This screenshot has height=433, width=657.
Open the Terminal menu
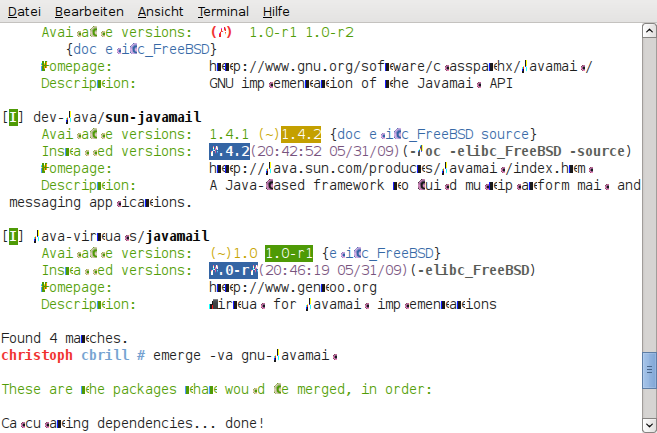point(223,11)
